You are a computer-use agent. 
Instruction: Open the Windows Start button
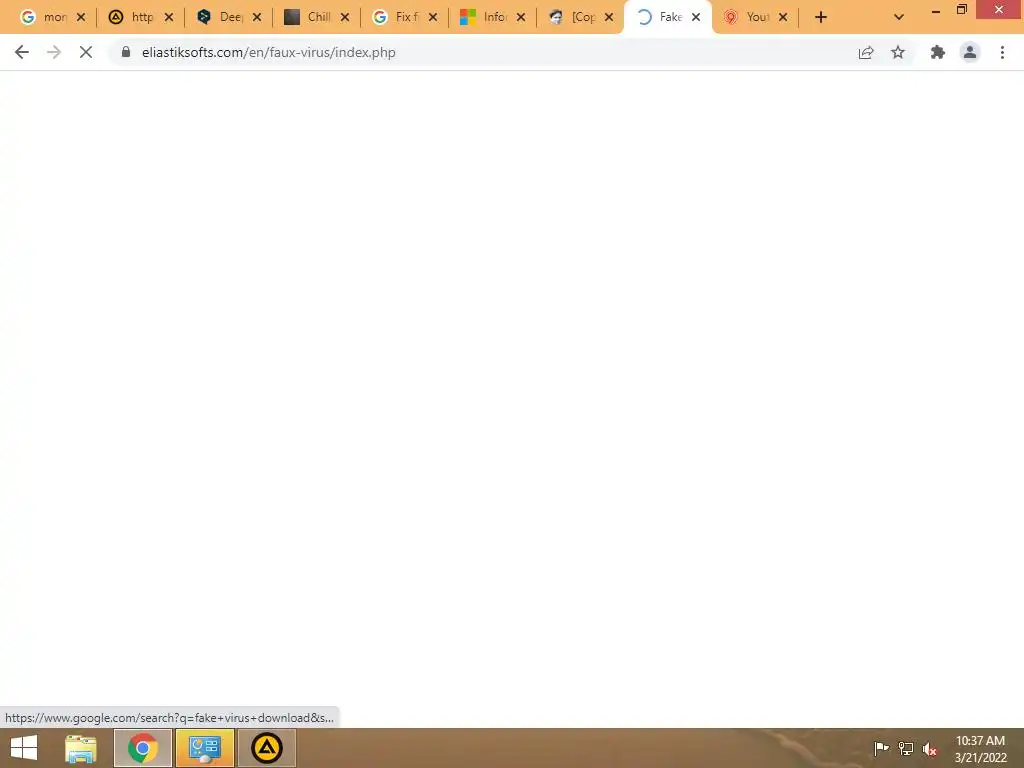pos(24,748)
